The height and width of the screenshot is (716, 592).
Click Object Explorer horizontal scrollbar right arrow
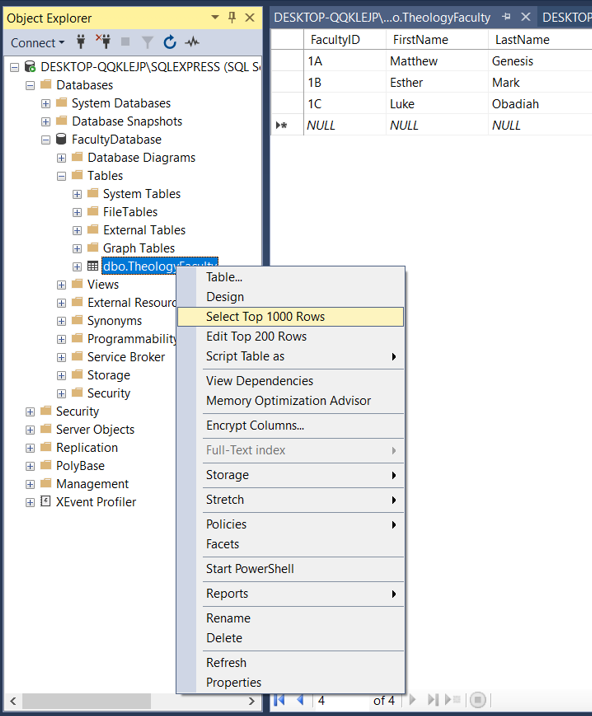click(x=252, y=701)
